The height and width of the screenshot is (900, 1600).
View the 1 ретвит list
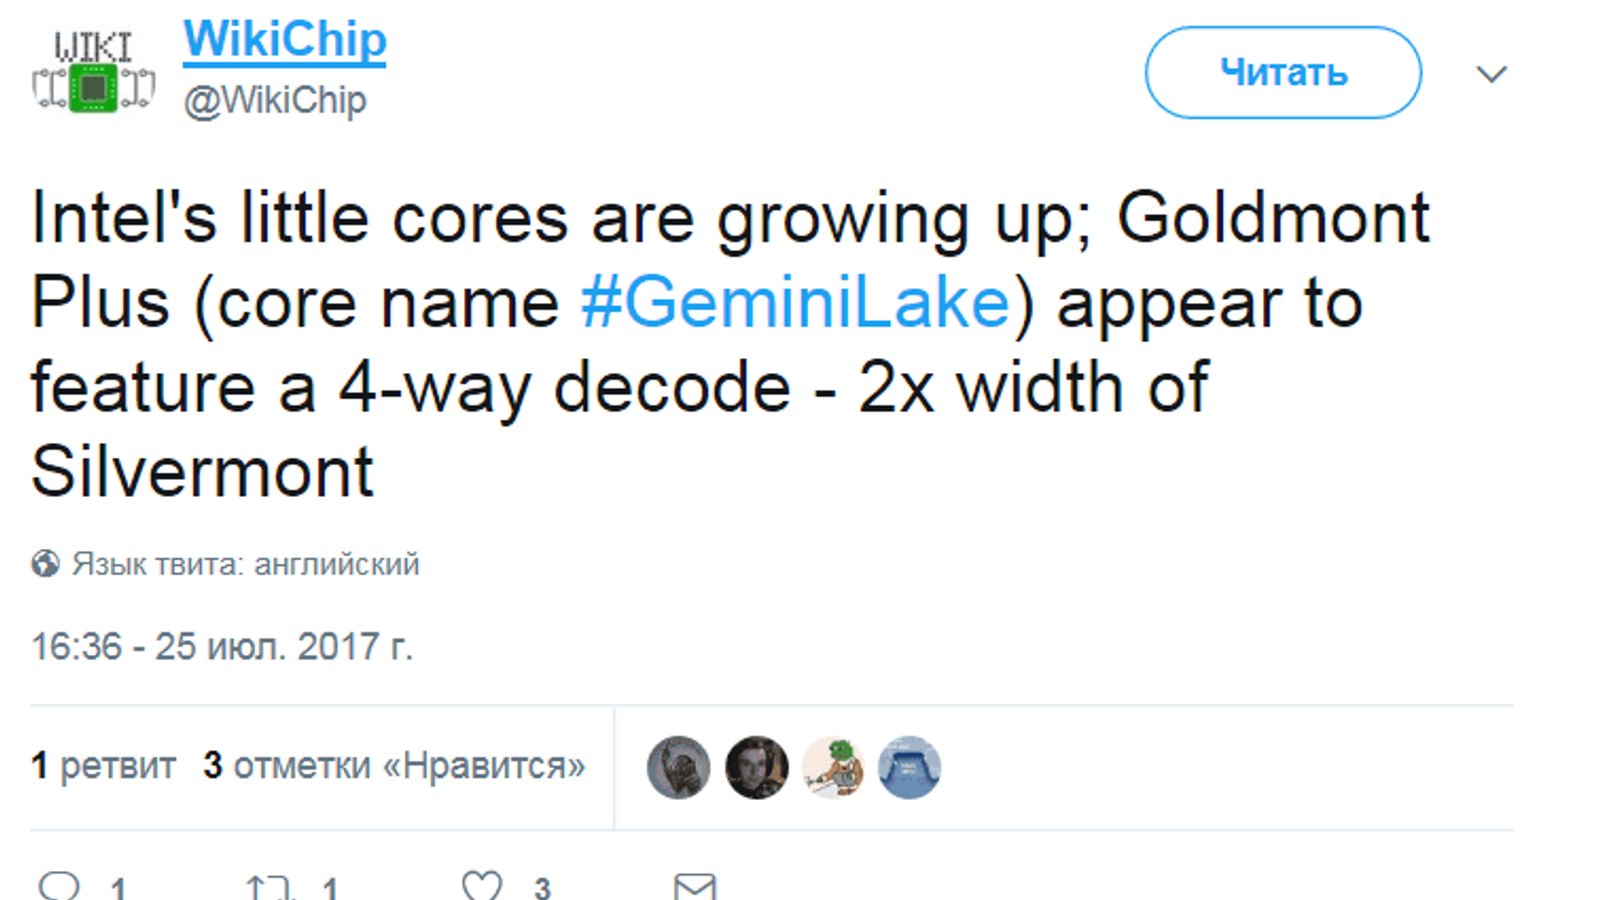click(104, 766)
